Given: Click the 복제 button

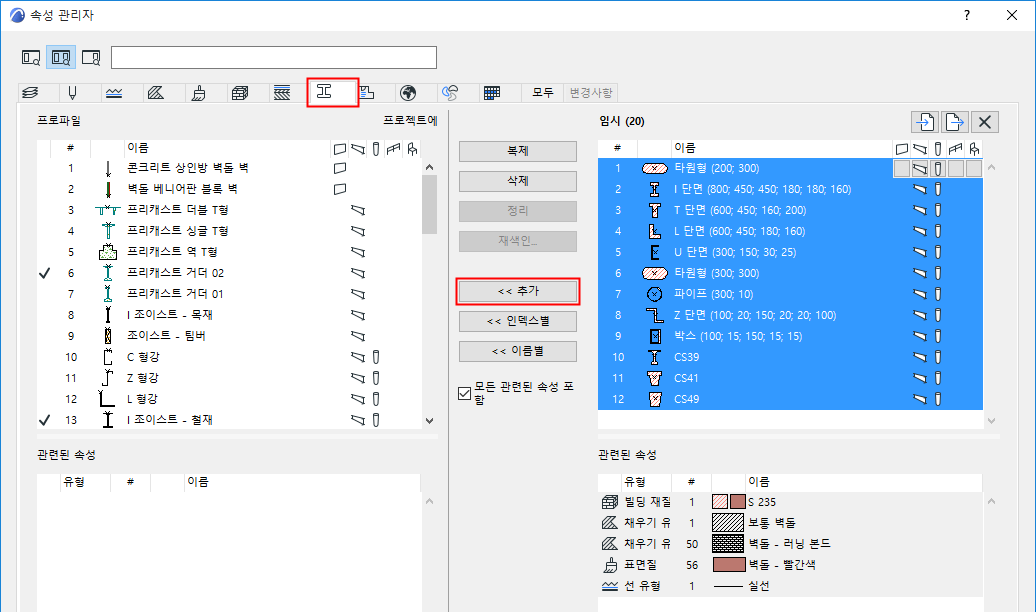Looking at the screenshot, I should tap(518, 151).
